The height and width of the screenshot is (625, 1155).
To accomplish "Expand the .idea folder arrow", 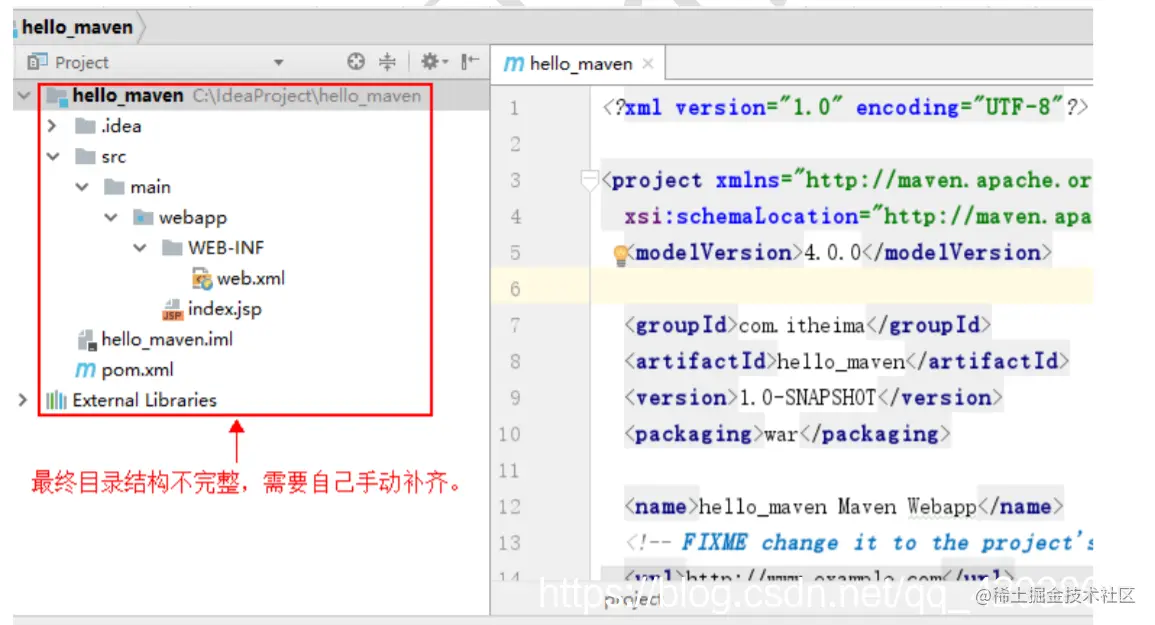I will (52, 126).
